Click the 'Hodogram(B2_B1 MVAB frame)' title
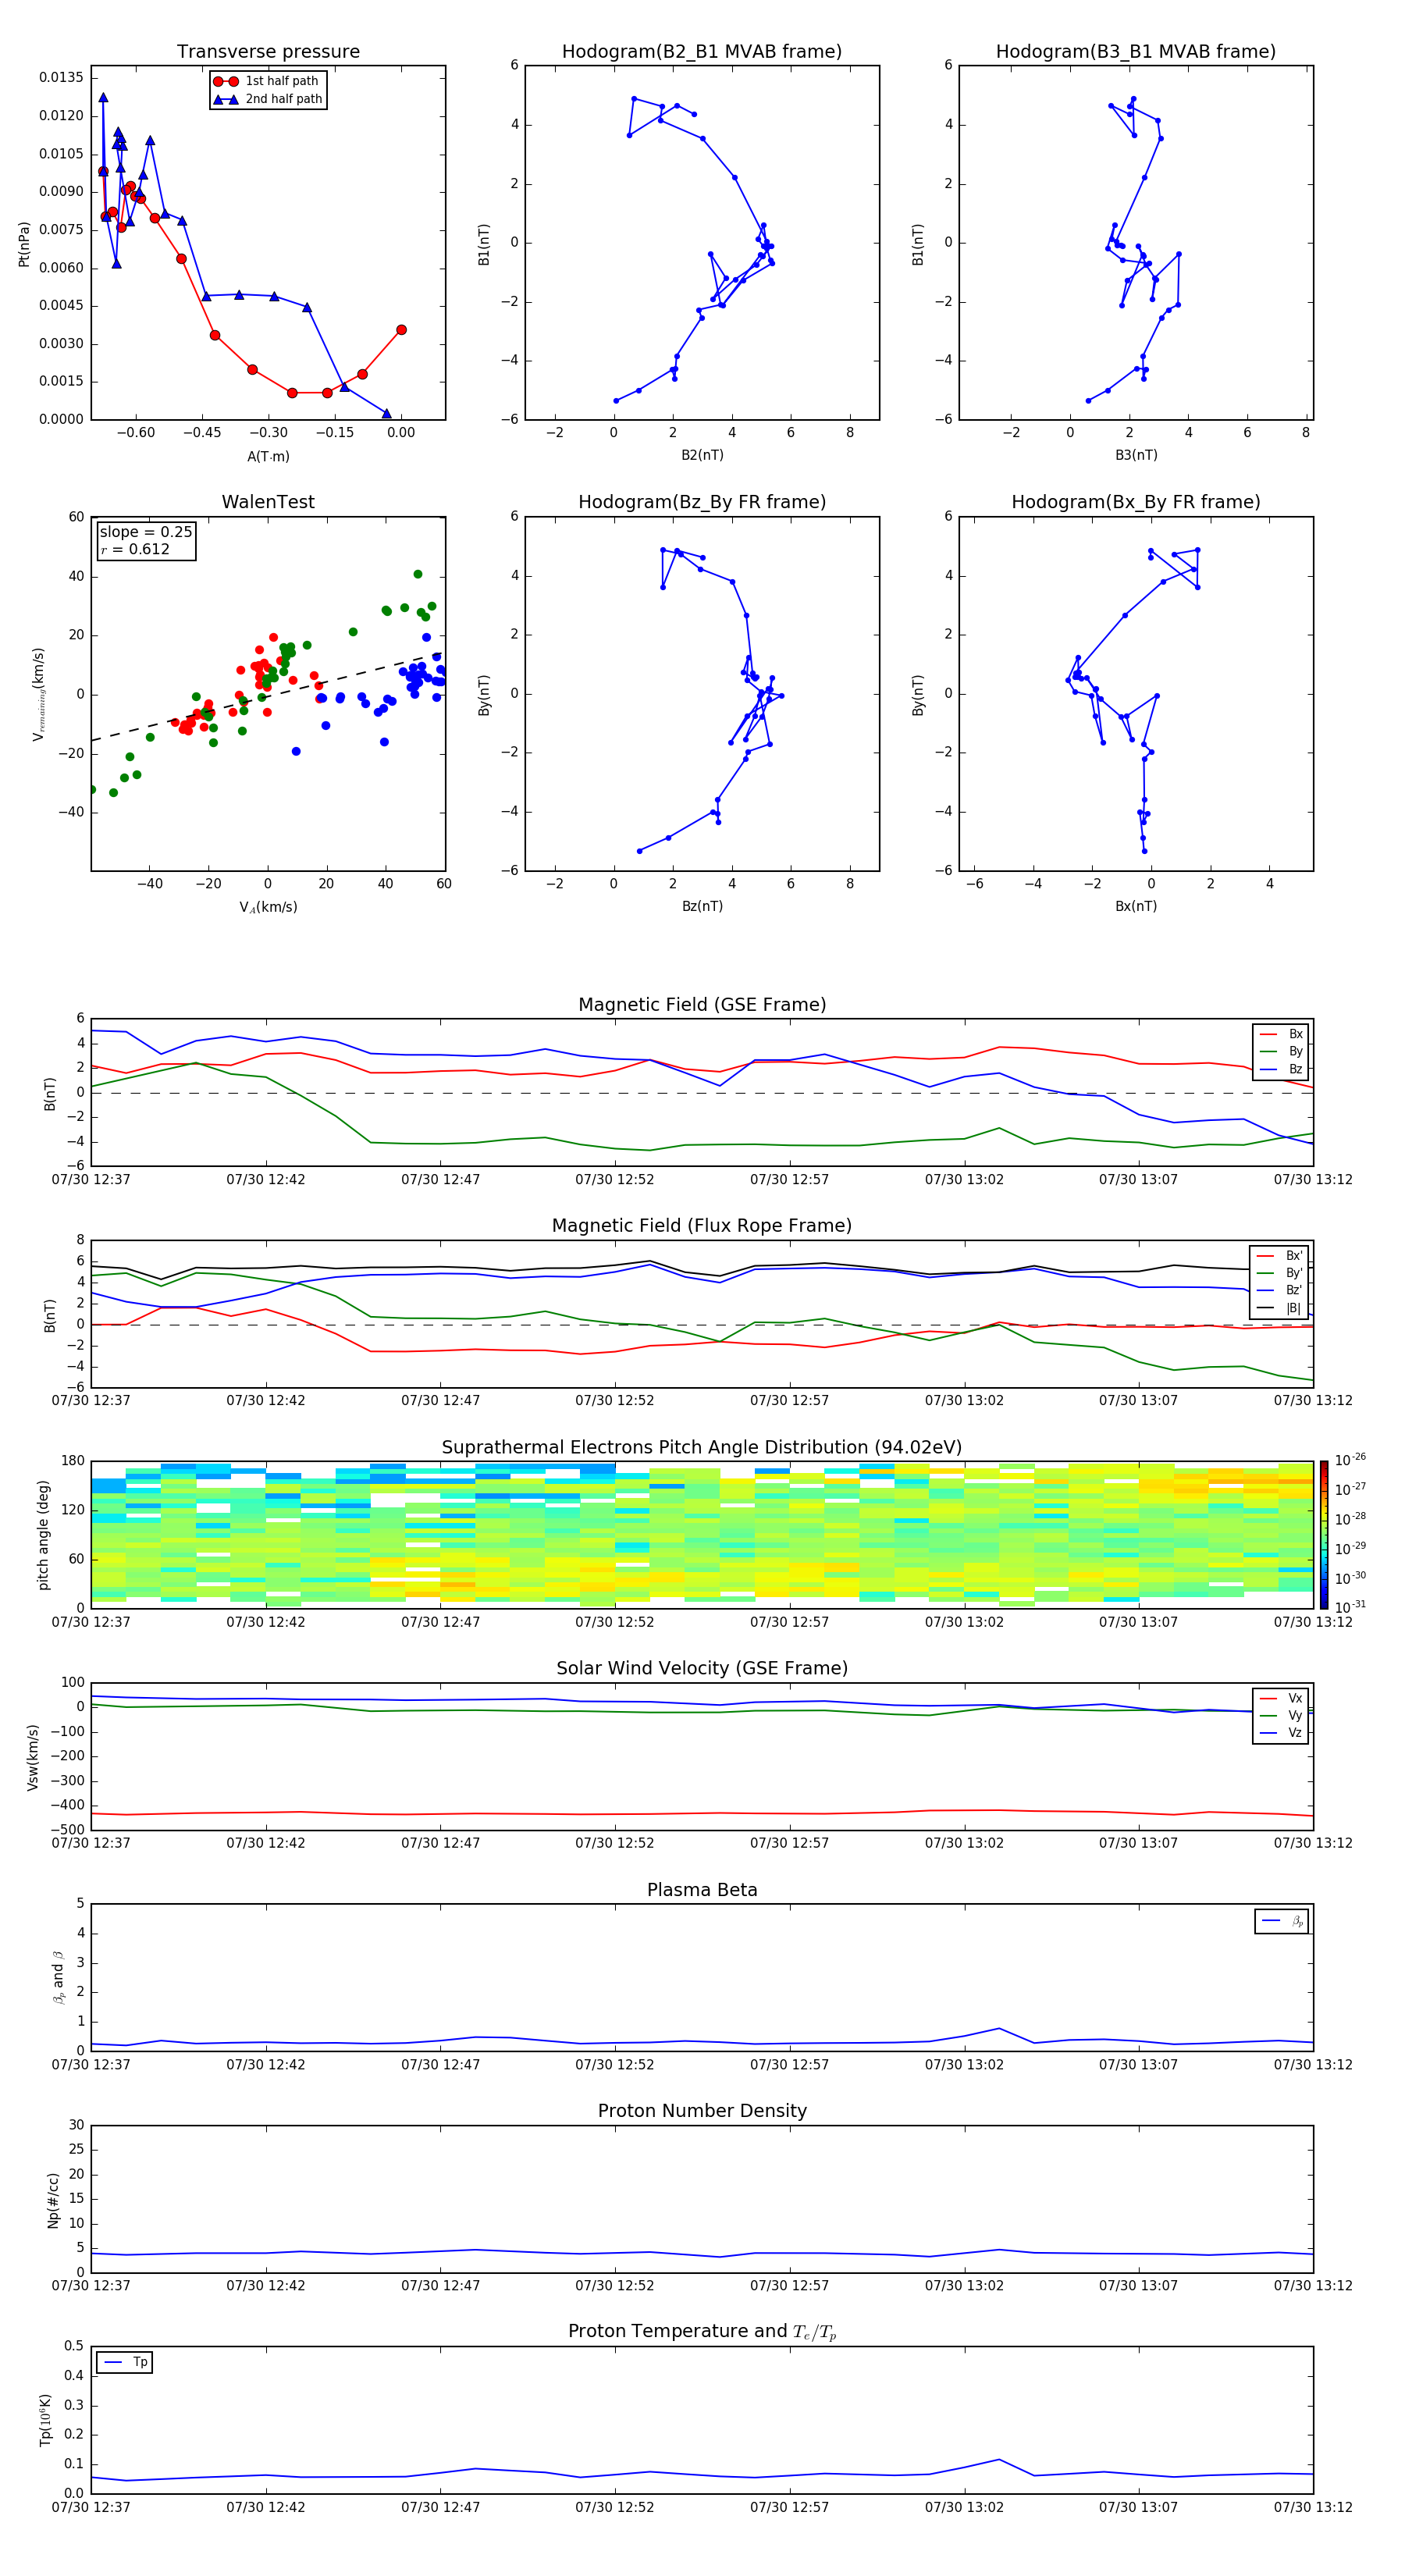Viewport: 1405px width, 2576px height. pos(702,52)
